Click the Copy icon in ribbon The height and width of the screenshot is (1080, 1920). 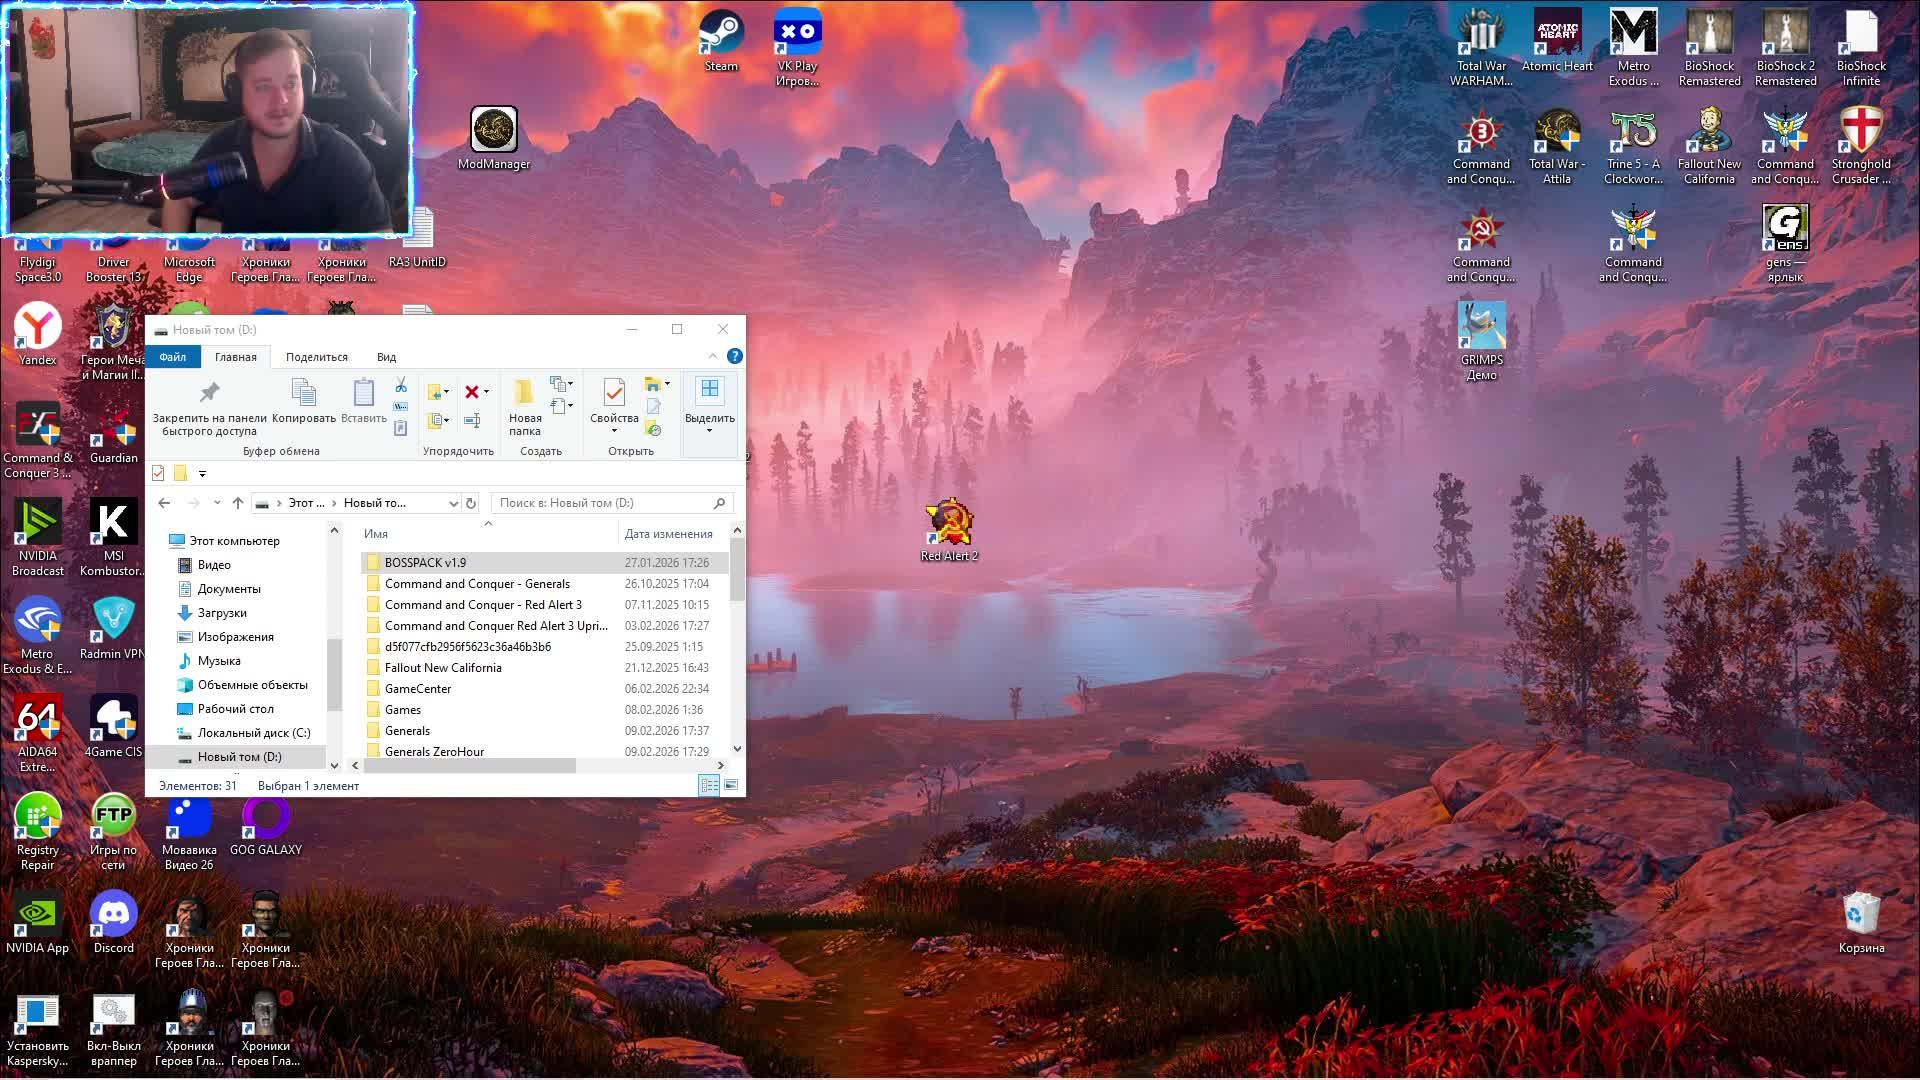coord(303,393)
